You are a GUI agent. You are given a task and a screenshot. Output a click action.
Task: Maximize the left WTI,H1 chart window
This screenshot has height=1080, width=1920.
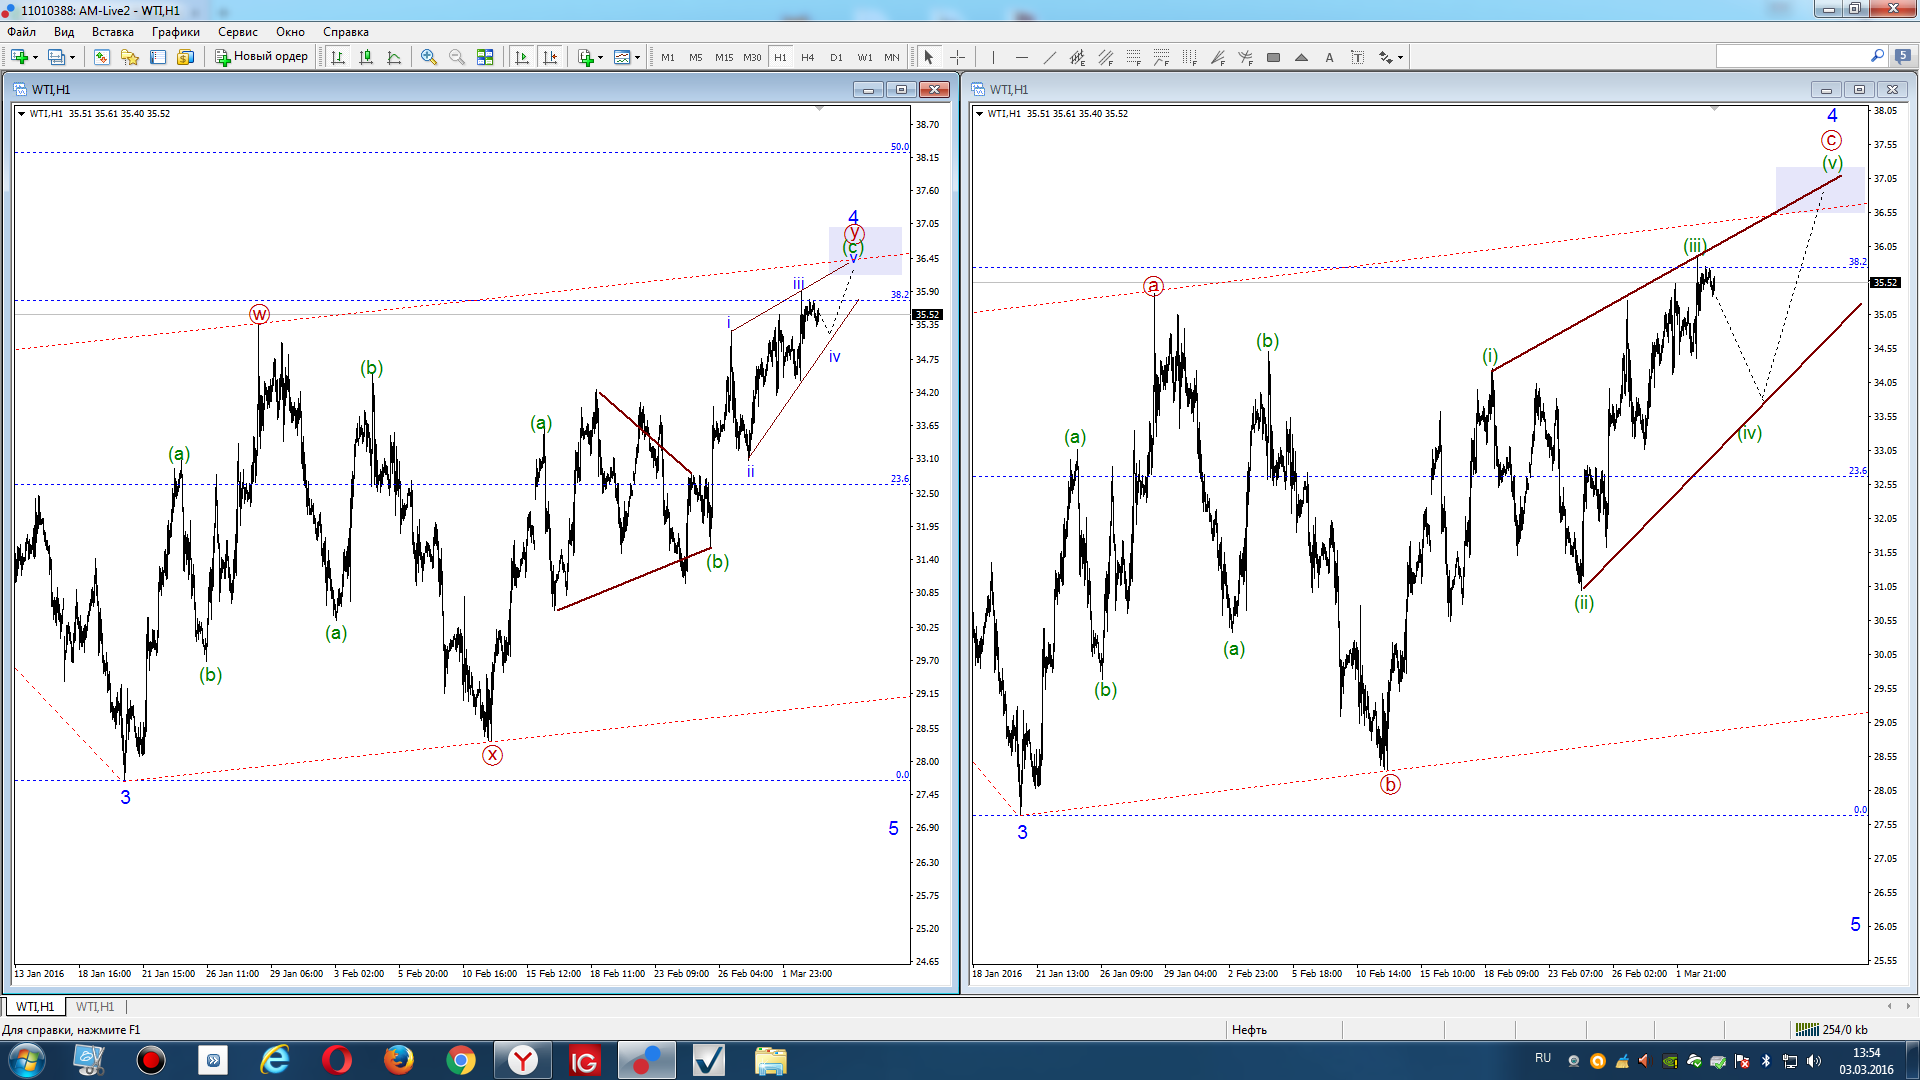[x=901, y=89]
